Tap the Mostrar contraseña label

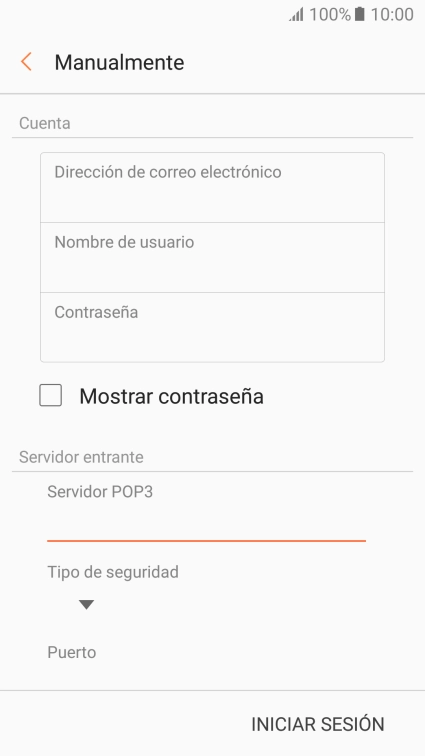(x=171, y=396)
